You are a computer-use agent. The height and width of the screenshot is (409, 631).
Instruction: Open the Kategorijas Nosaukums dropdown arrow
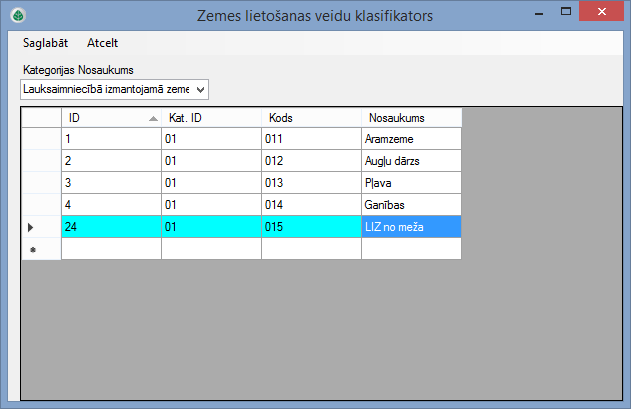200,90
